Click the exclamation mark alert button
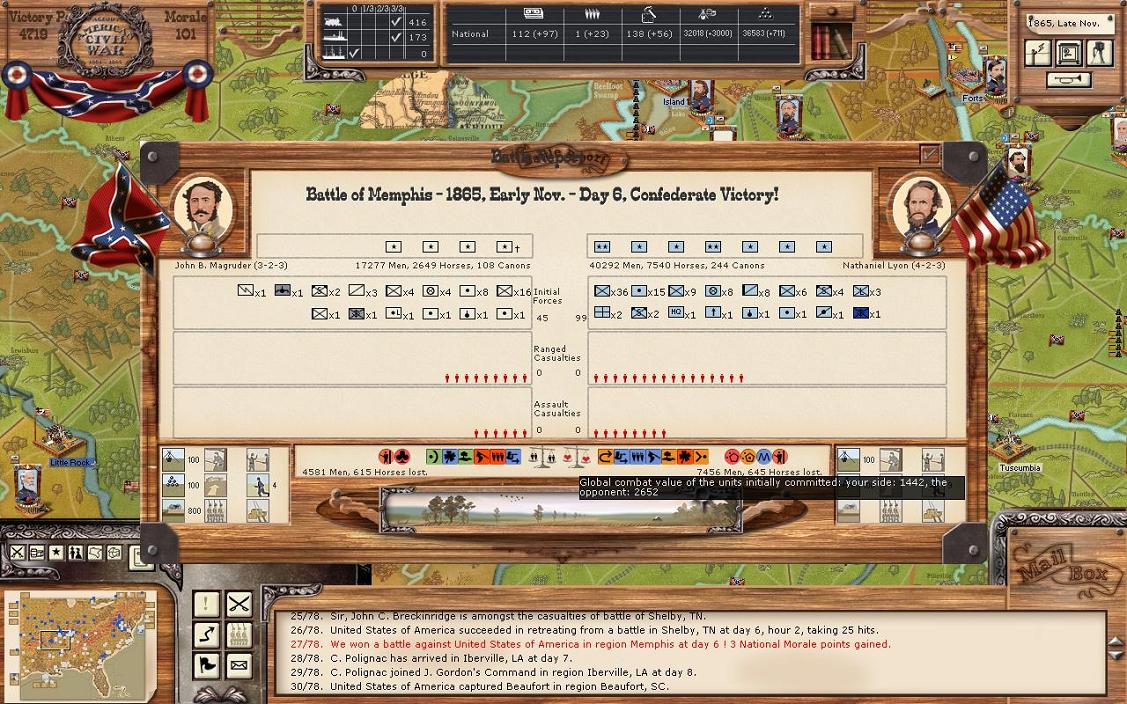This screenshot has width=1127, height=704. (206, 603)
